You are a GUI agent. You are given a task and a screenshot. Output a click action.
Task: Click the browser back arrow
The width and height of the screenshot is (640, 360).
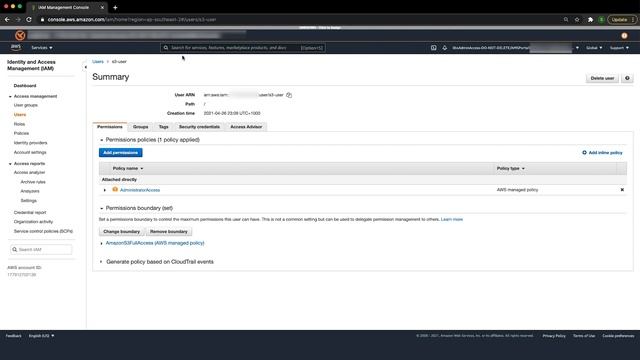(7, 19)
